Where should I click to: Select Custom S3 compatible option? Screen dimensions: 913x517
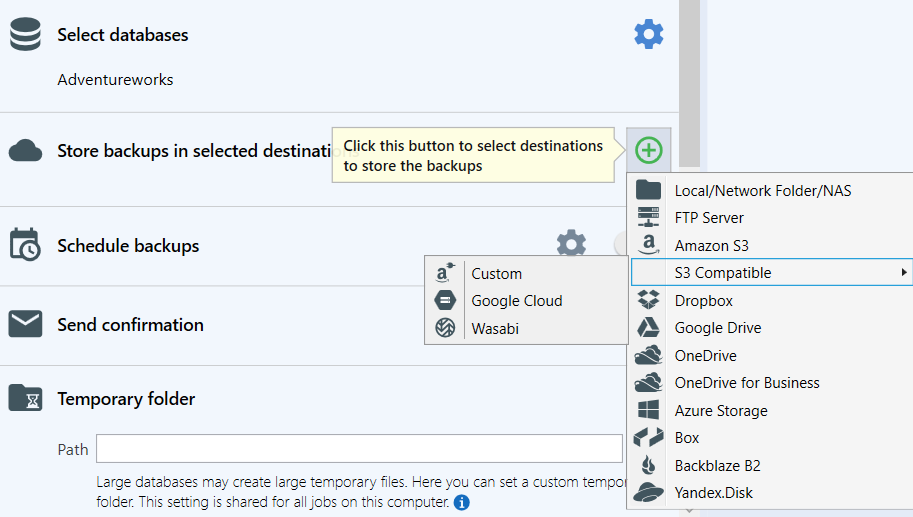coord(496,273)
